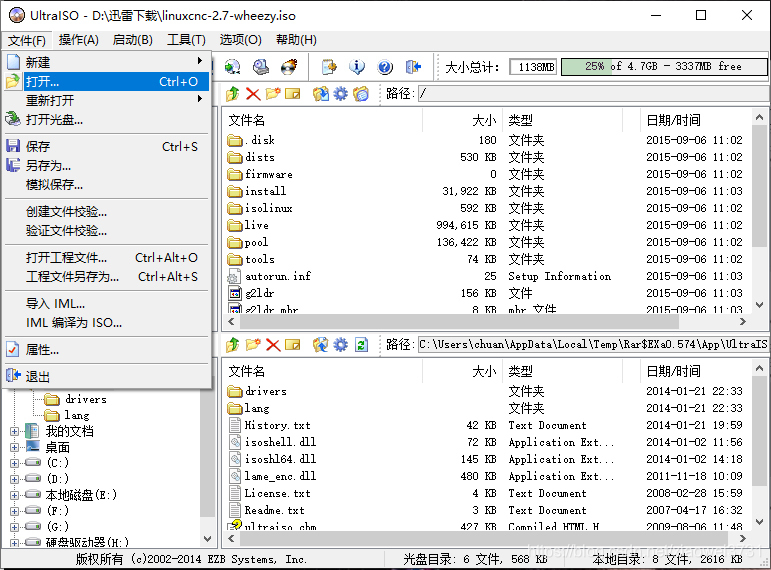Choose 另存为... menu entry
The width and height of the screenshot is (771, 570).
(107, 165)
